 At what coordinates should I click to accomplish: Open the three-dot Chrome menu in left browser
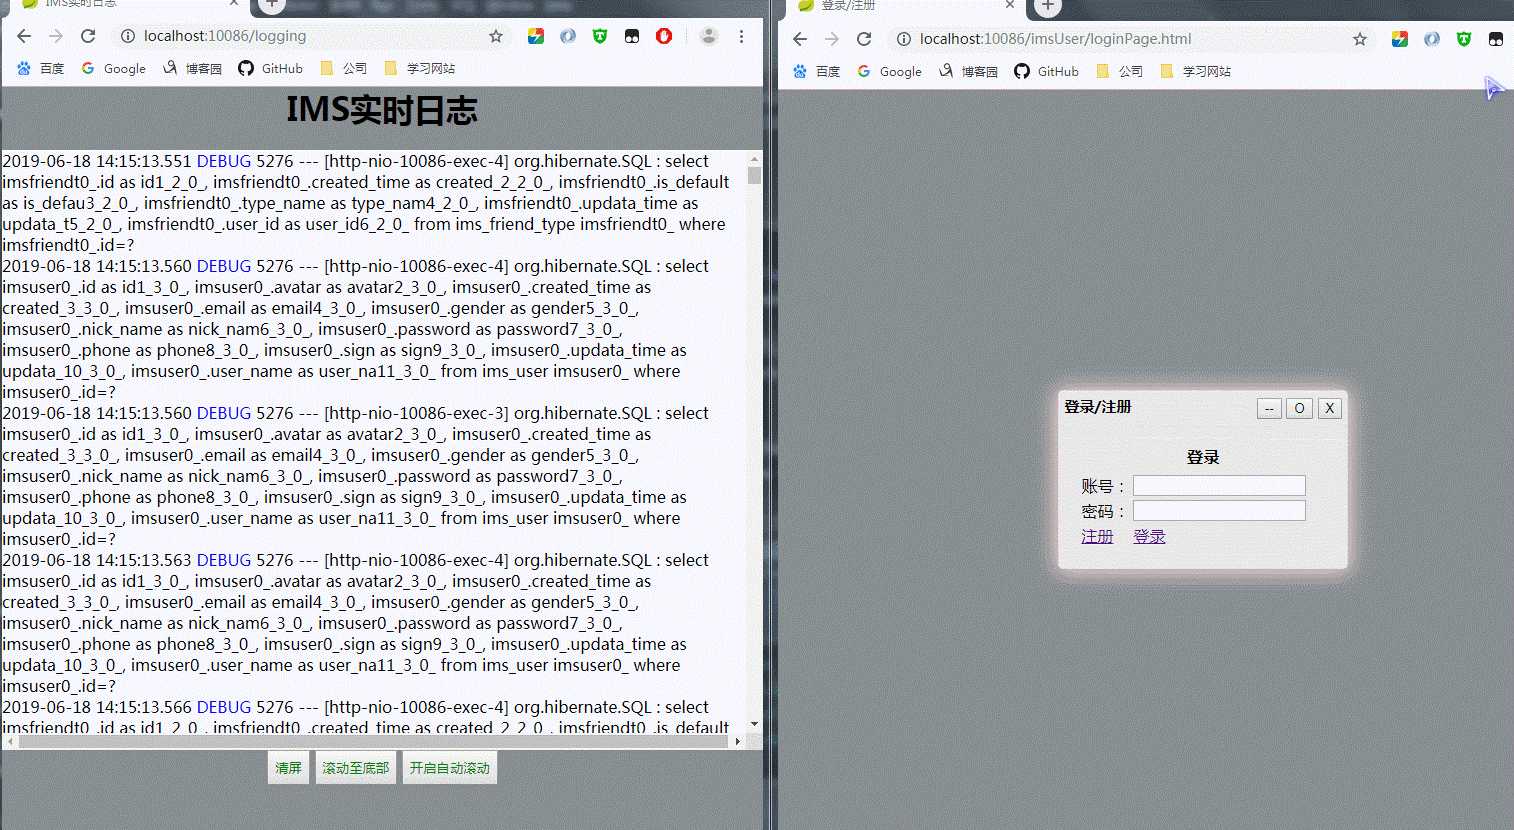[x=741, y=36]
